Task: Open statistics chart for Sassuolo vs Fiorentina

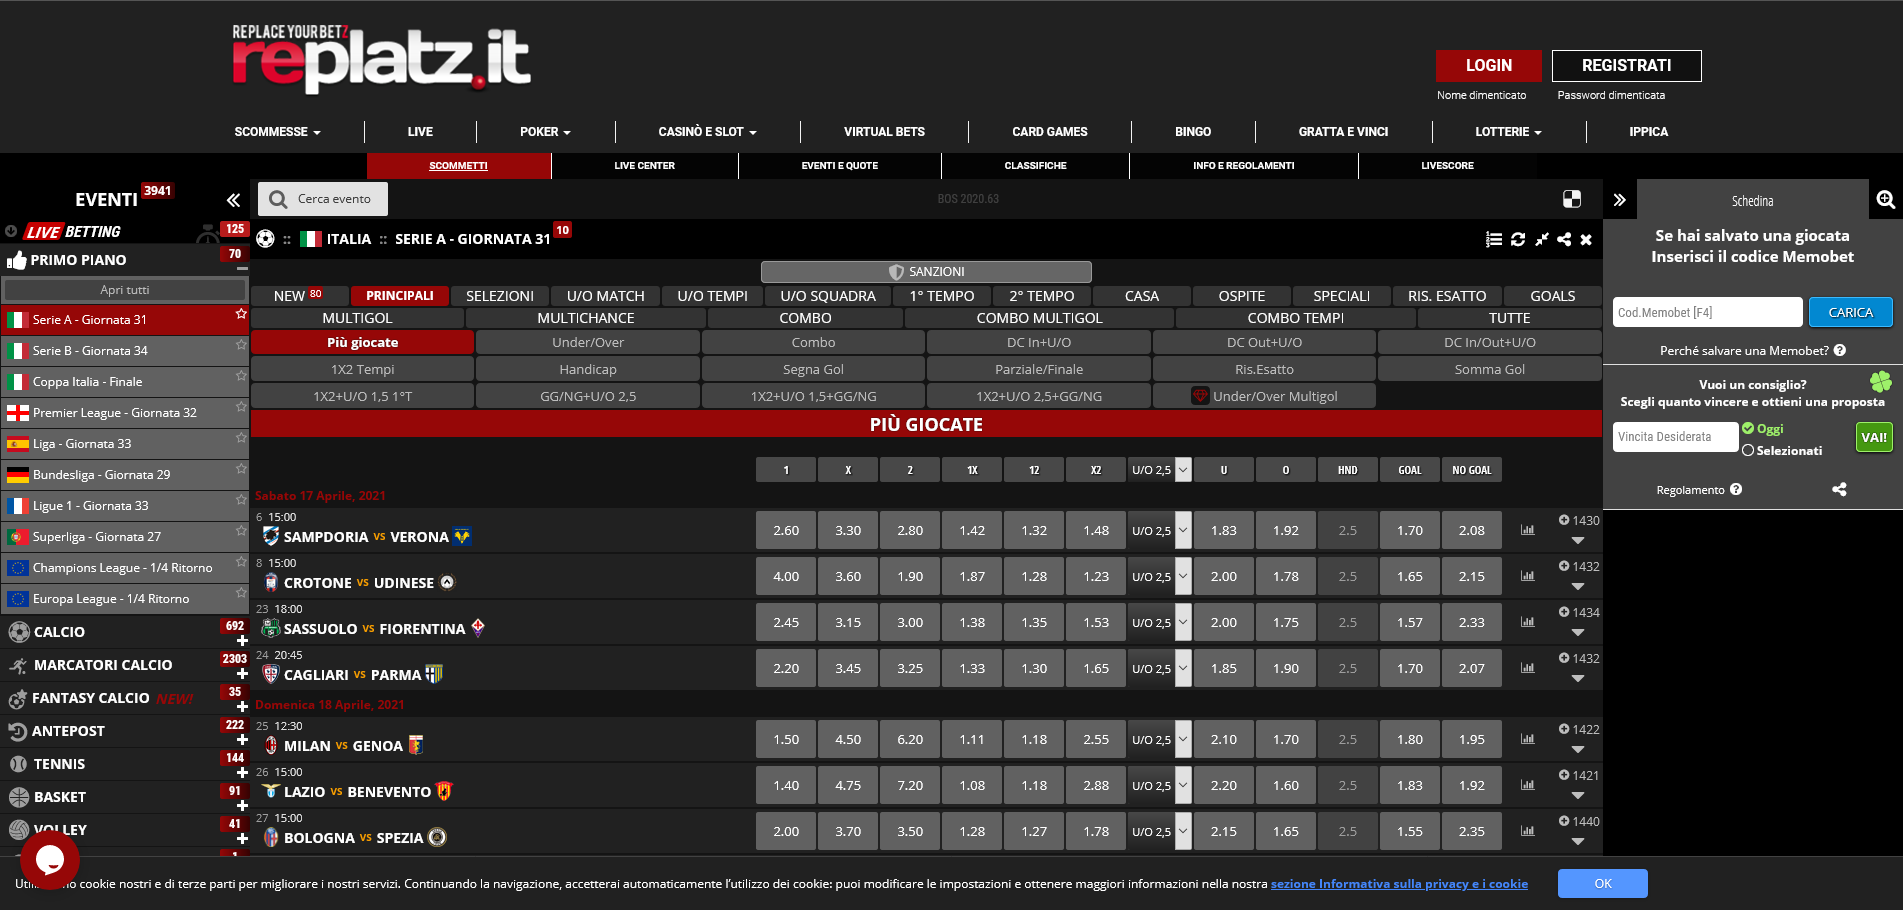Action: [1527, 622]
